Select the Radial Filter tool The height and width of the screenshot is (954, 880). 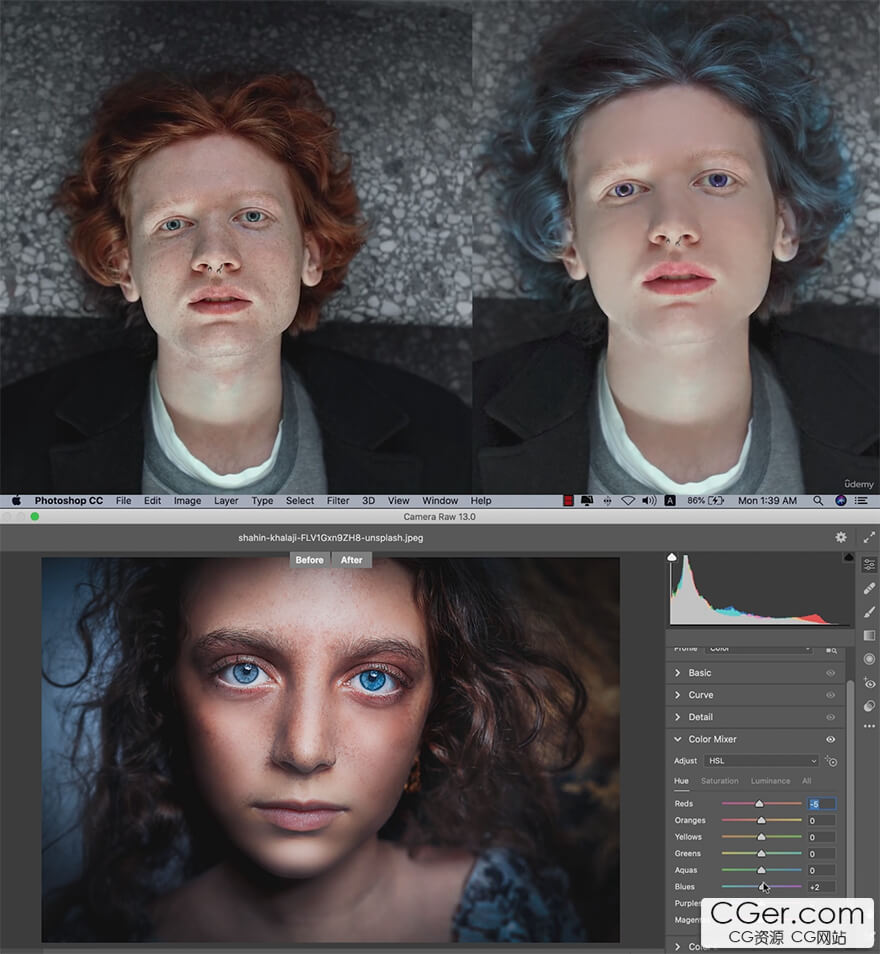(x=869, y=659)
